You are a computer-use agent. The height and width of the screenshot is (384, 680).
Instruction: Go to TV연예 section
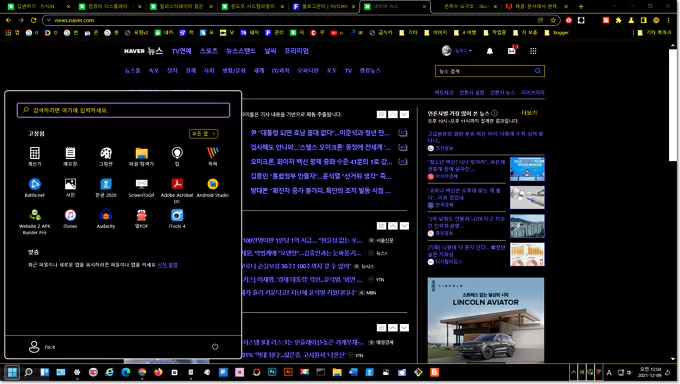tap(181, 51)
